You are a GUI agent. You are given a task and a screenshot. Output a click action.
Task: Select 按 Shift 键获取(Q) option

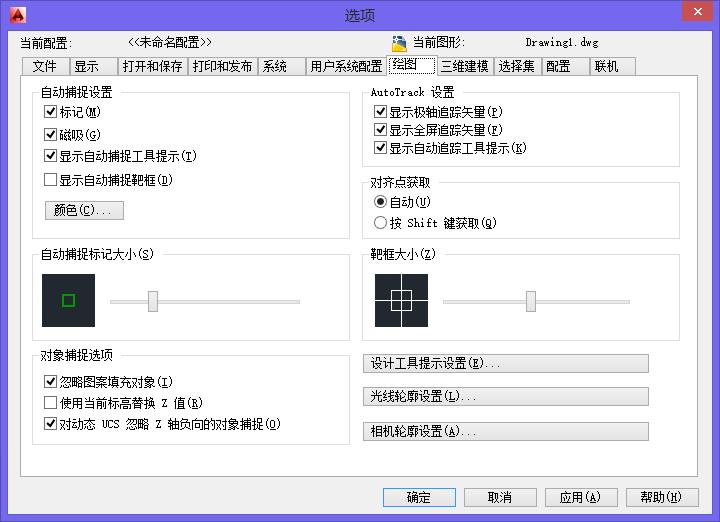(380, 223)
